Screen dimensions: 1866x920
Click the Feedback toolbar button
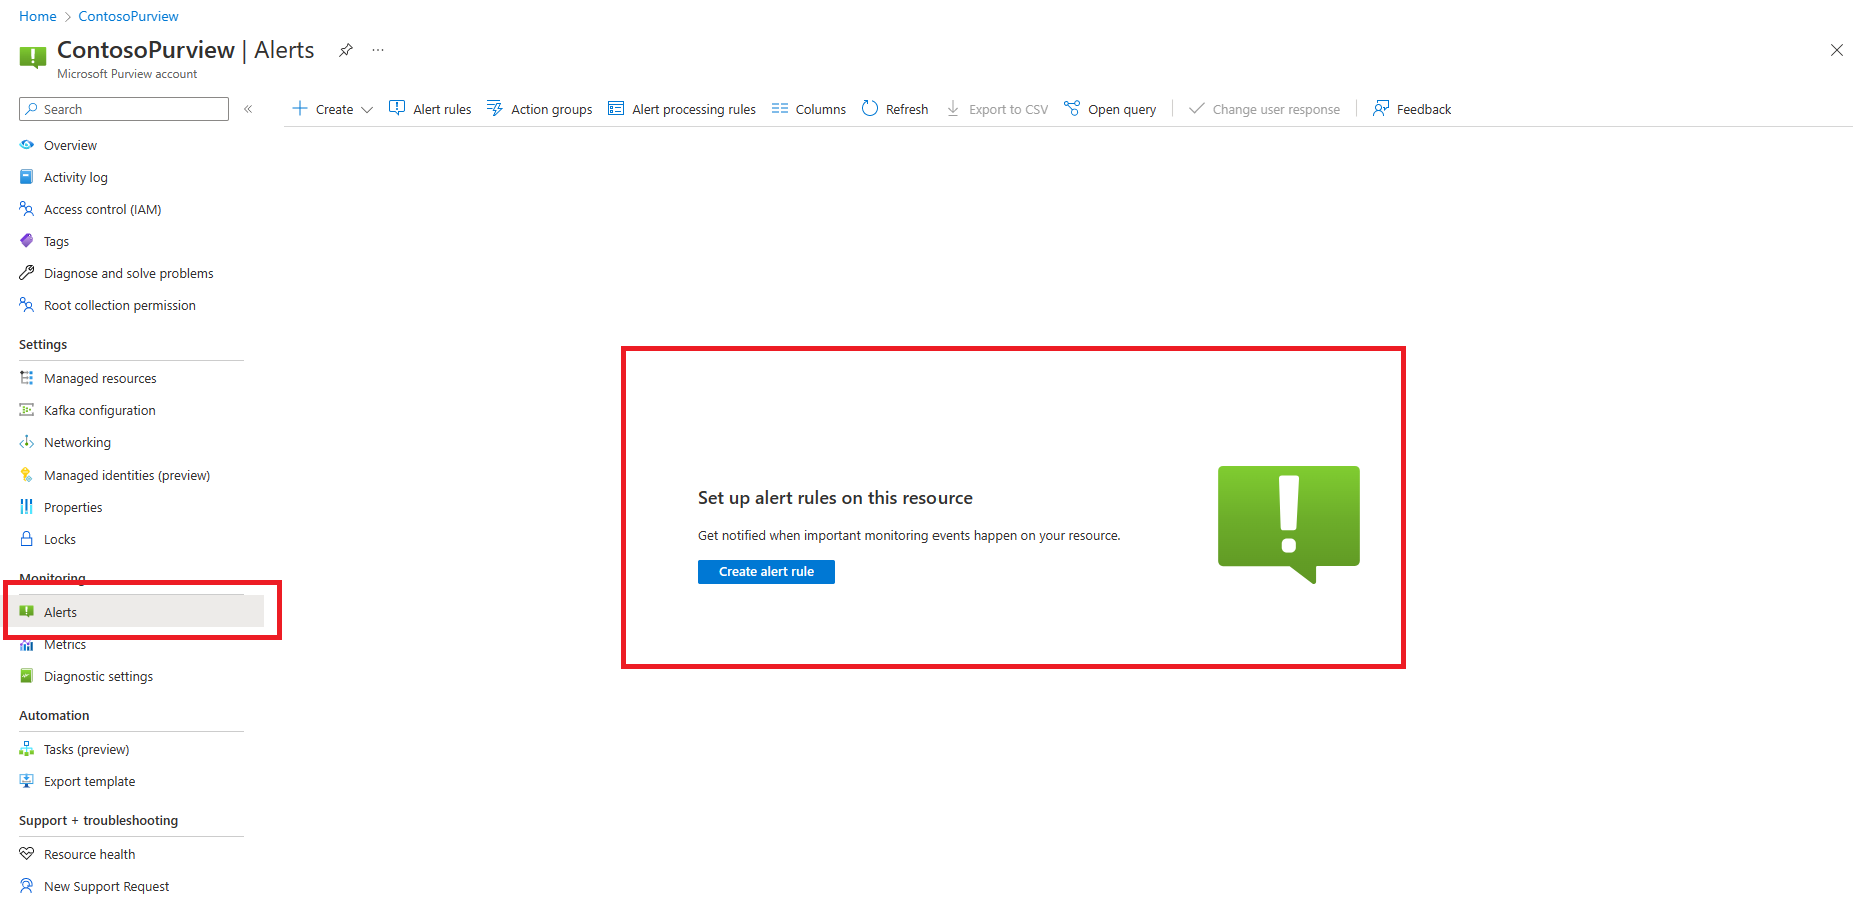coord(1412,109)
